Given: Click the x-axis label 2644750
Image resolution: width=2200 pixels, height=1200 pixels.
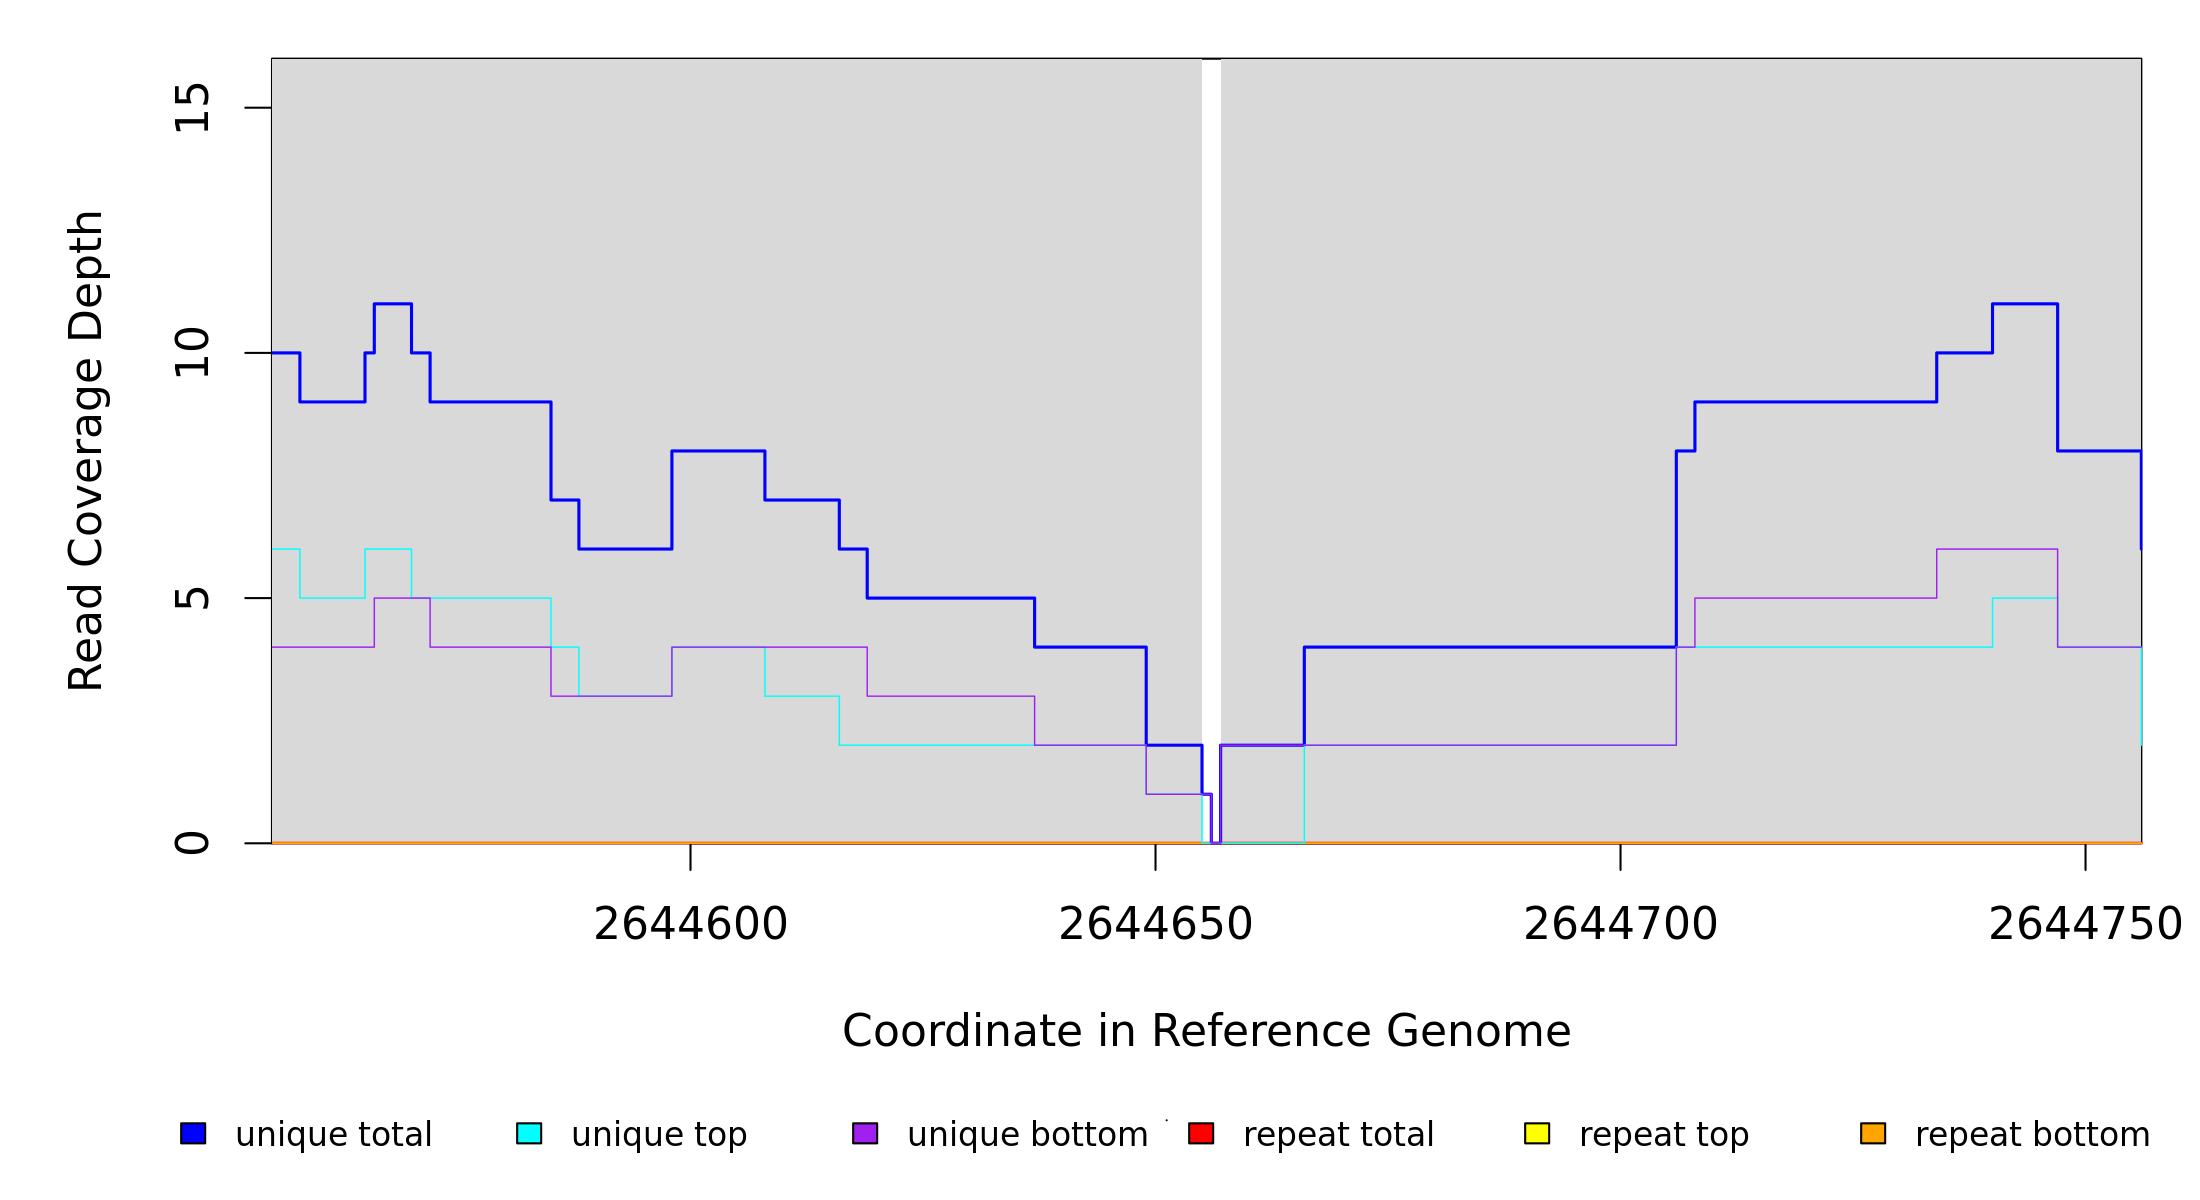Looking at the screenshot, I should click(2085, 925).
